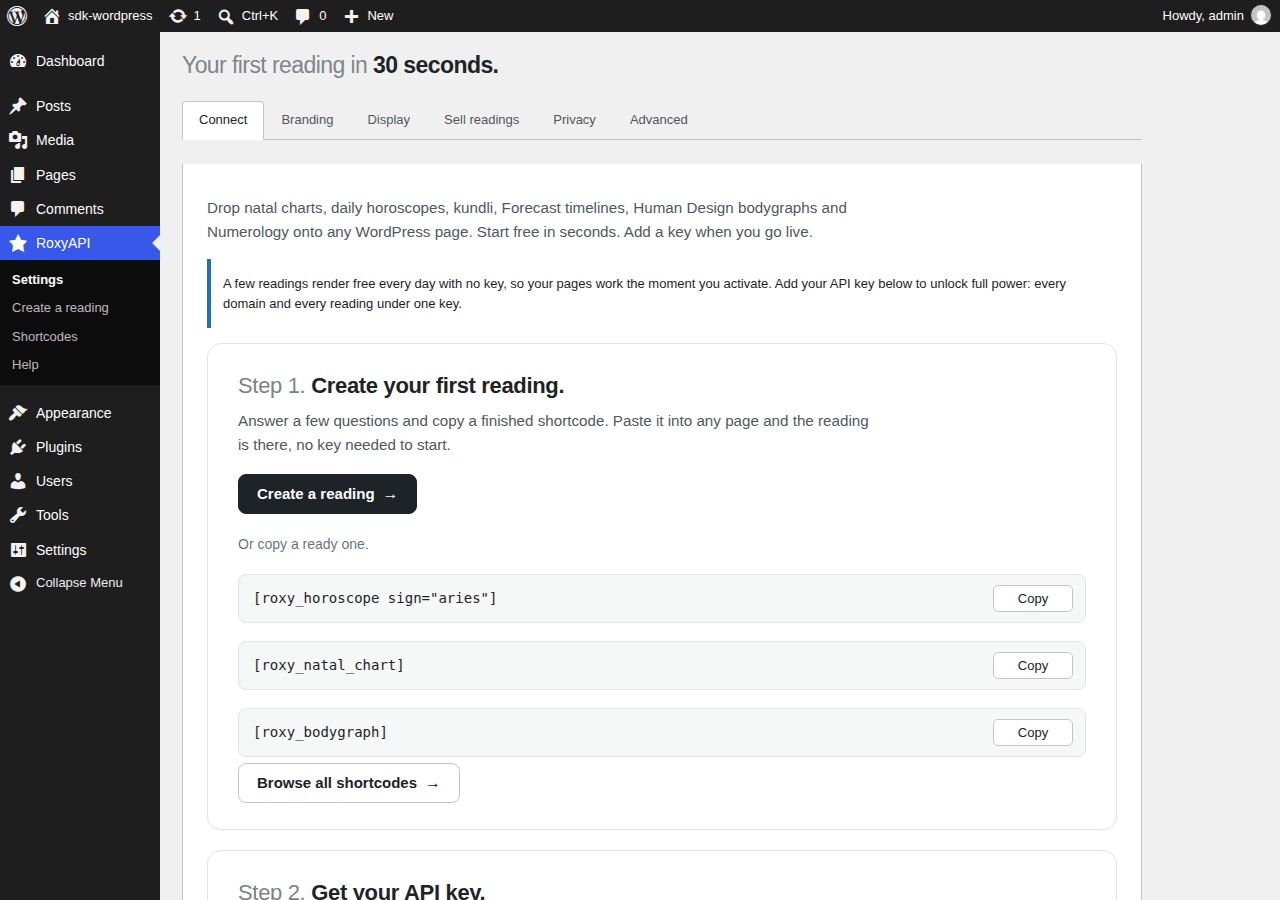Click the WordPress logo icon
Viewport: 1280px width, 900px height.
coord(17,16)
